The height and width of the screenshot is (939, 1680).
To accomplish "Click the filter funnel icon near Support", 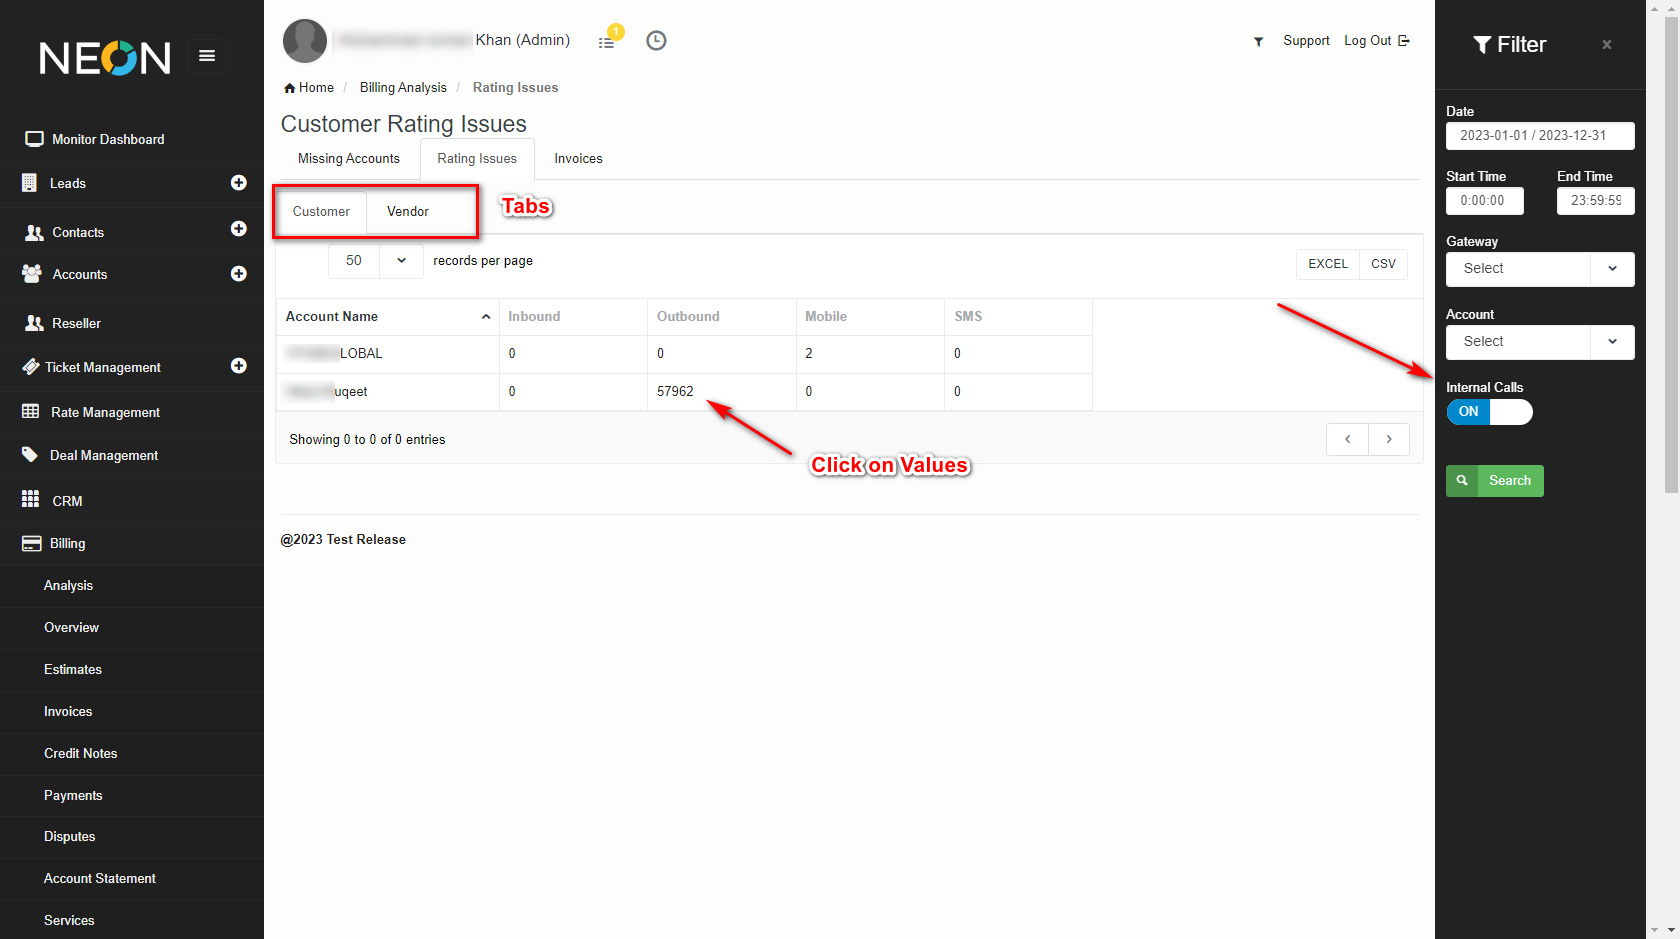I will 1258,41.
